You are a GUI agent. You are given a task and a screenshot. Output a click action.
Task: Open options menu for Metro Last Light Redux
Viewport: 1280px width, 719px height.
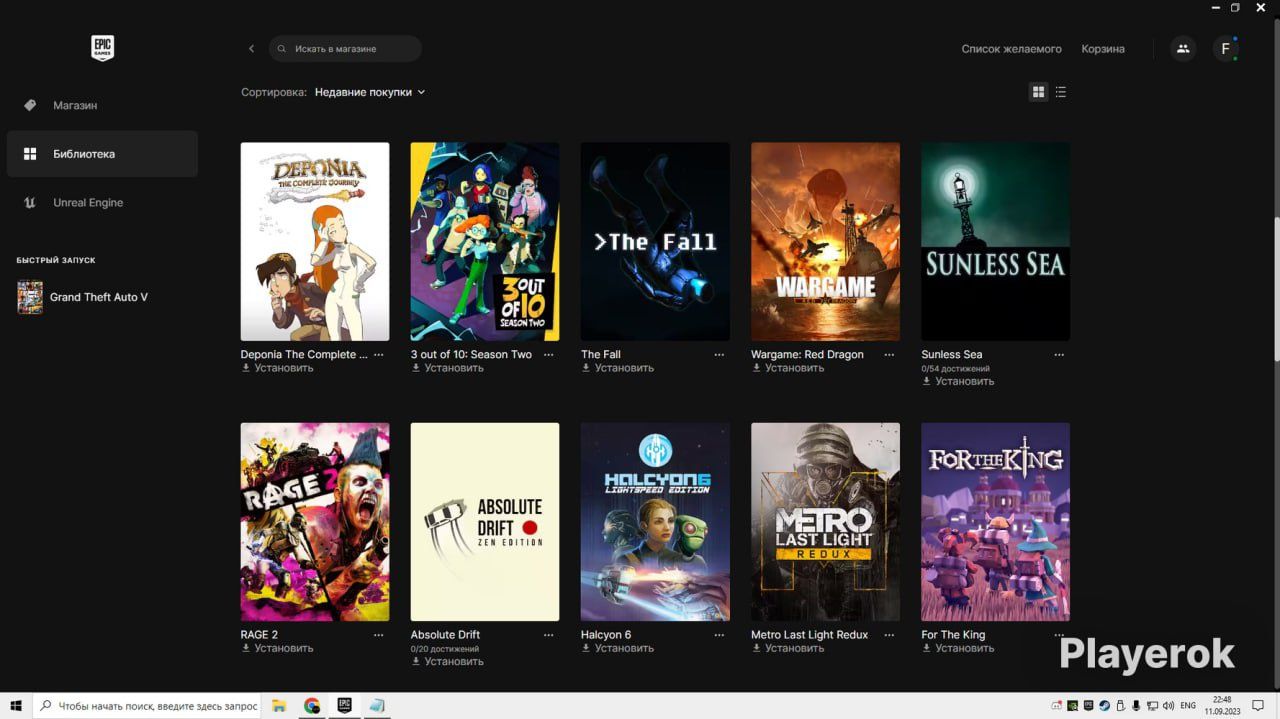pos(889,635)
